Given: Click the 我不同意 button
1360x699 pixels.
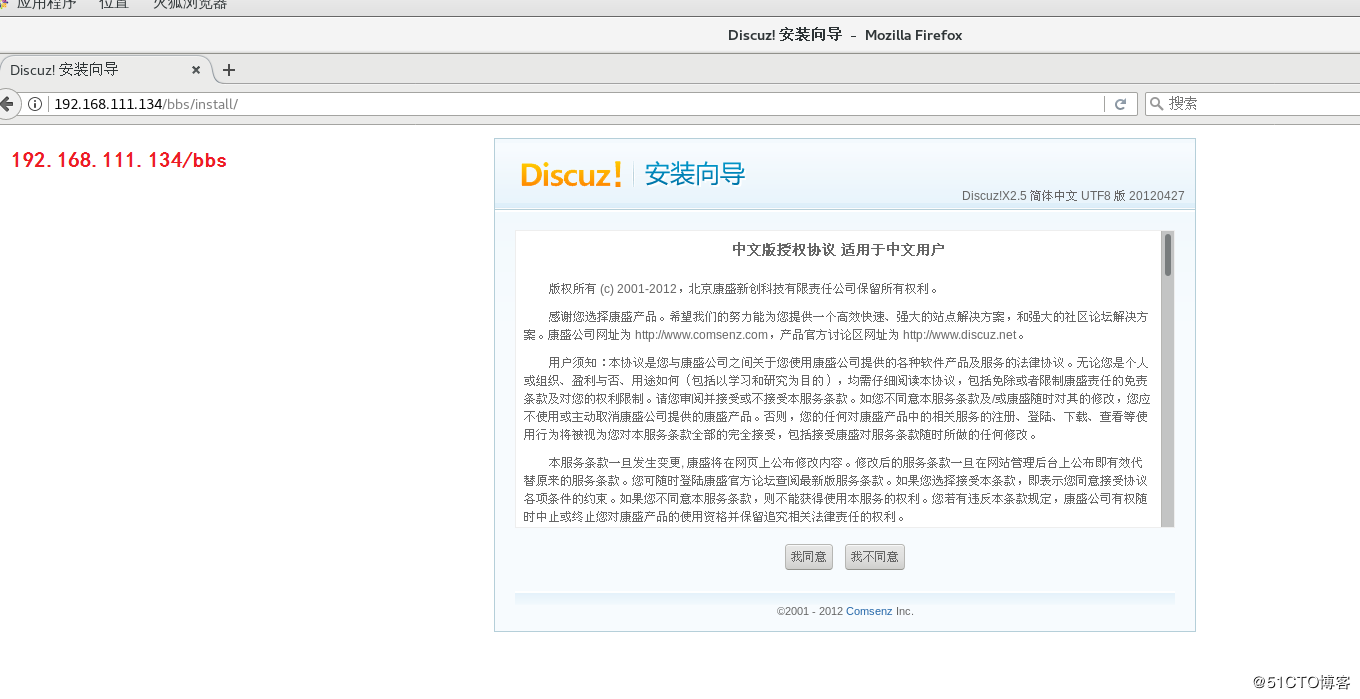Looking at the screenshot, I should tap(875, 557).
